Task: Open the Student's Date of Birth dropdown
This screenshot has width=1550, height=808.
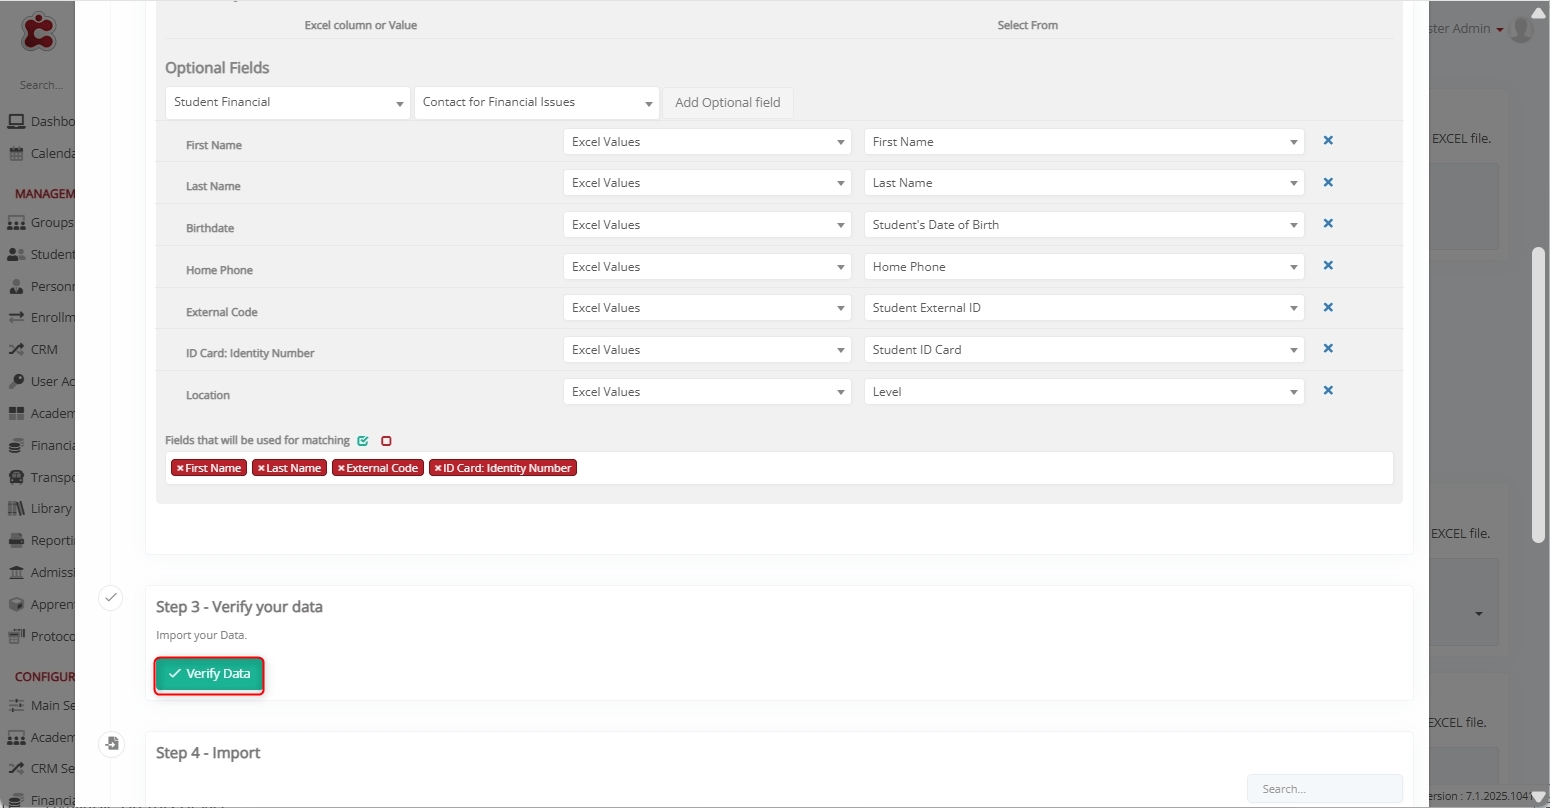Action: (1083, 225)
